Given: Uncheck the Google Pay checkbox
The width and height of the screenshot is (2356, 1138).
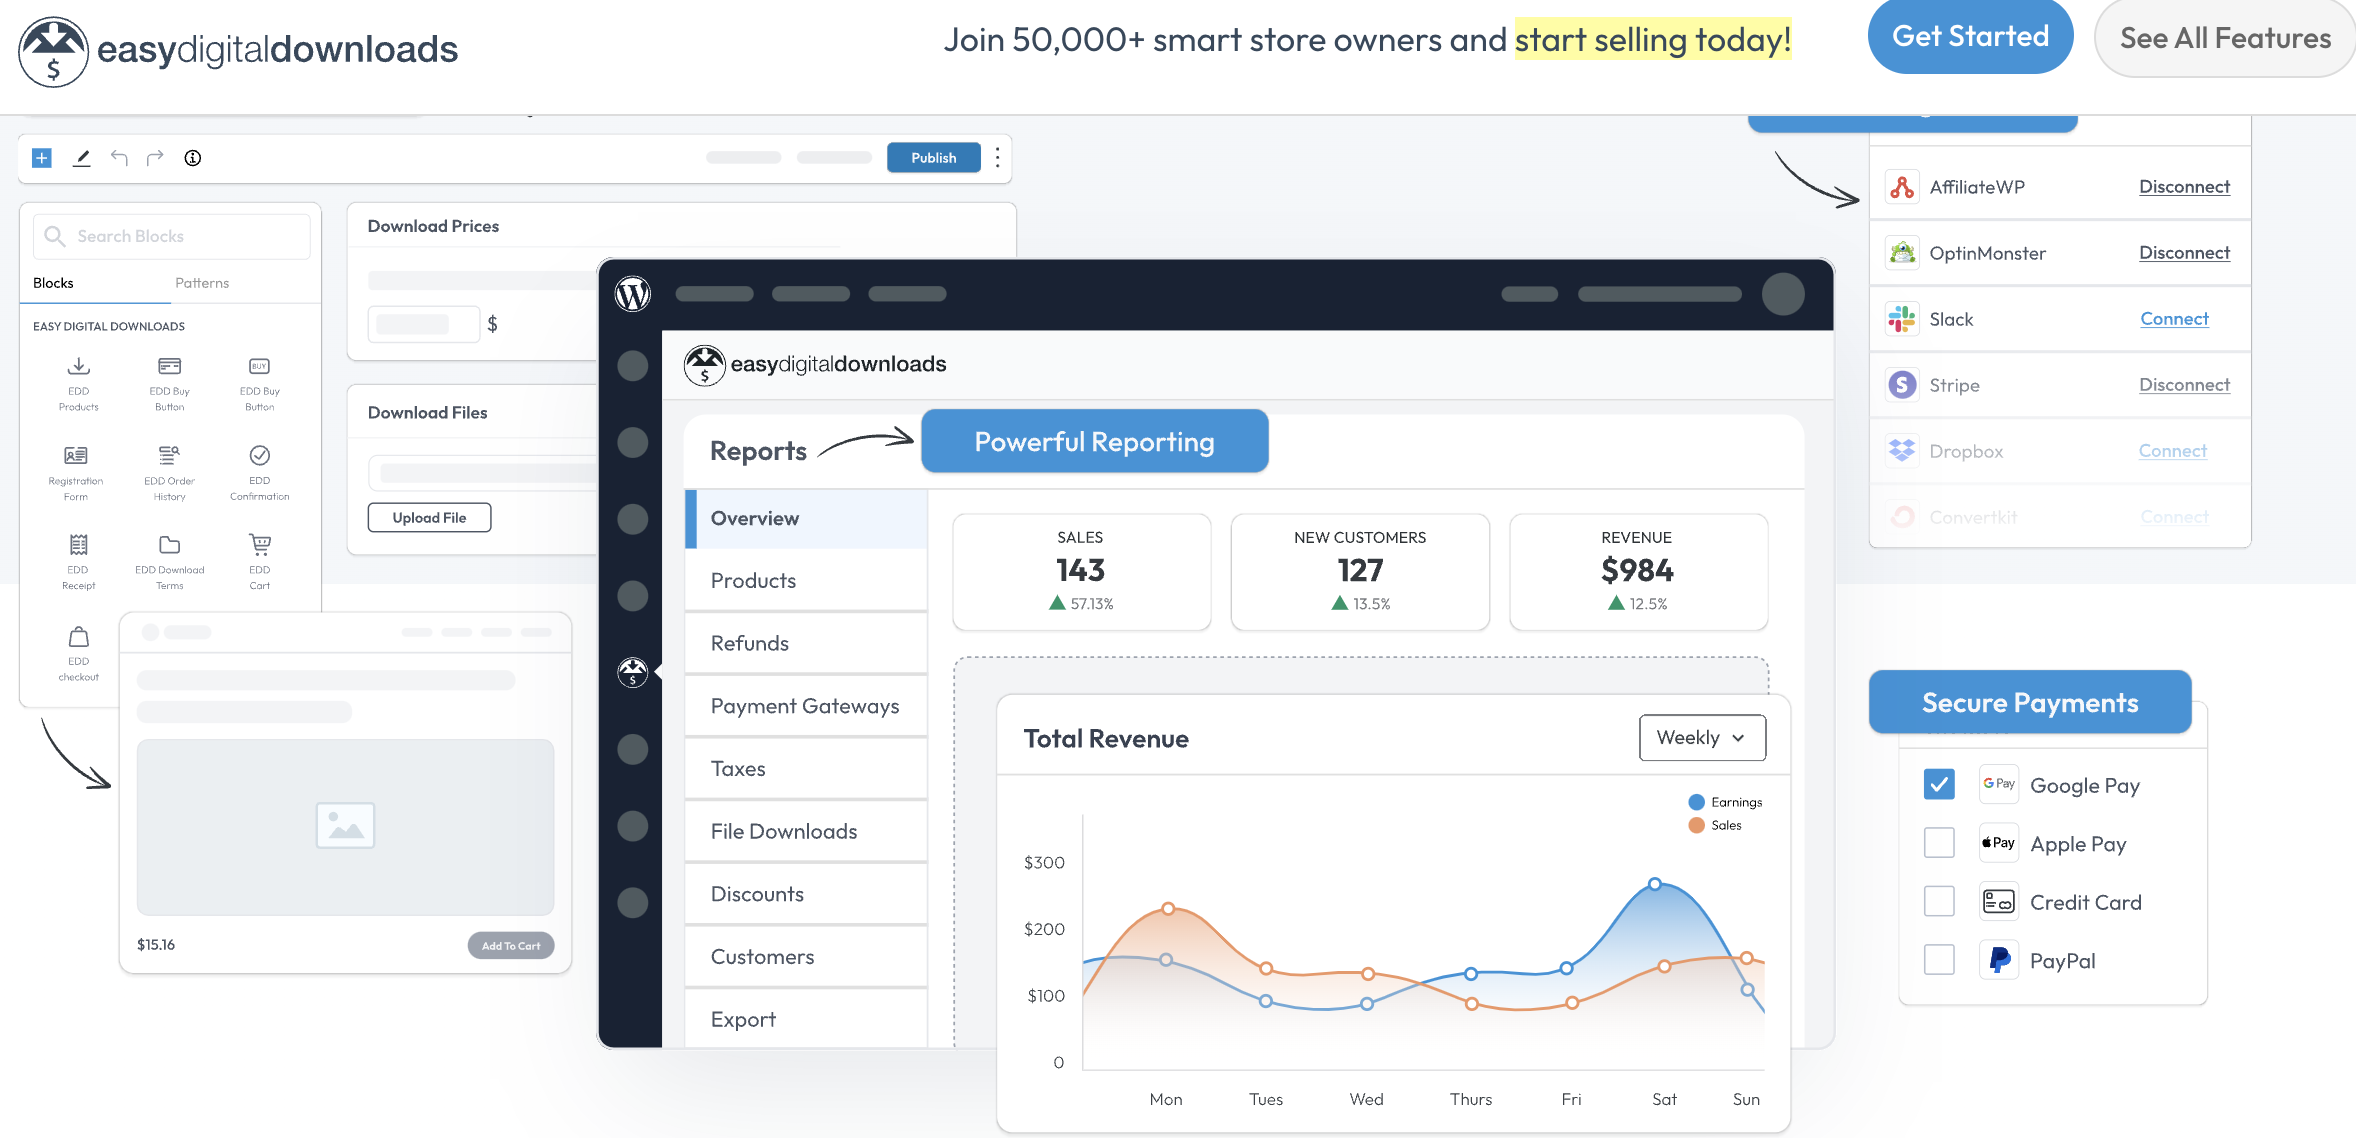Looking at the screenshot, I should pyautogui.click(x=1939, y=784).
